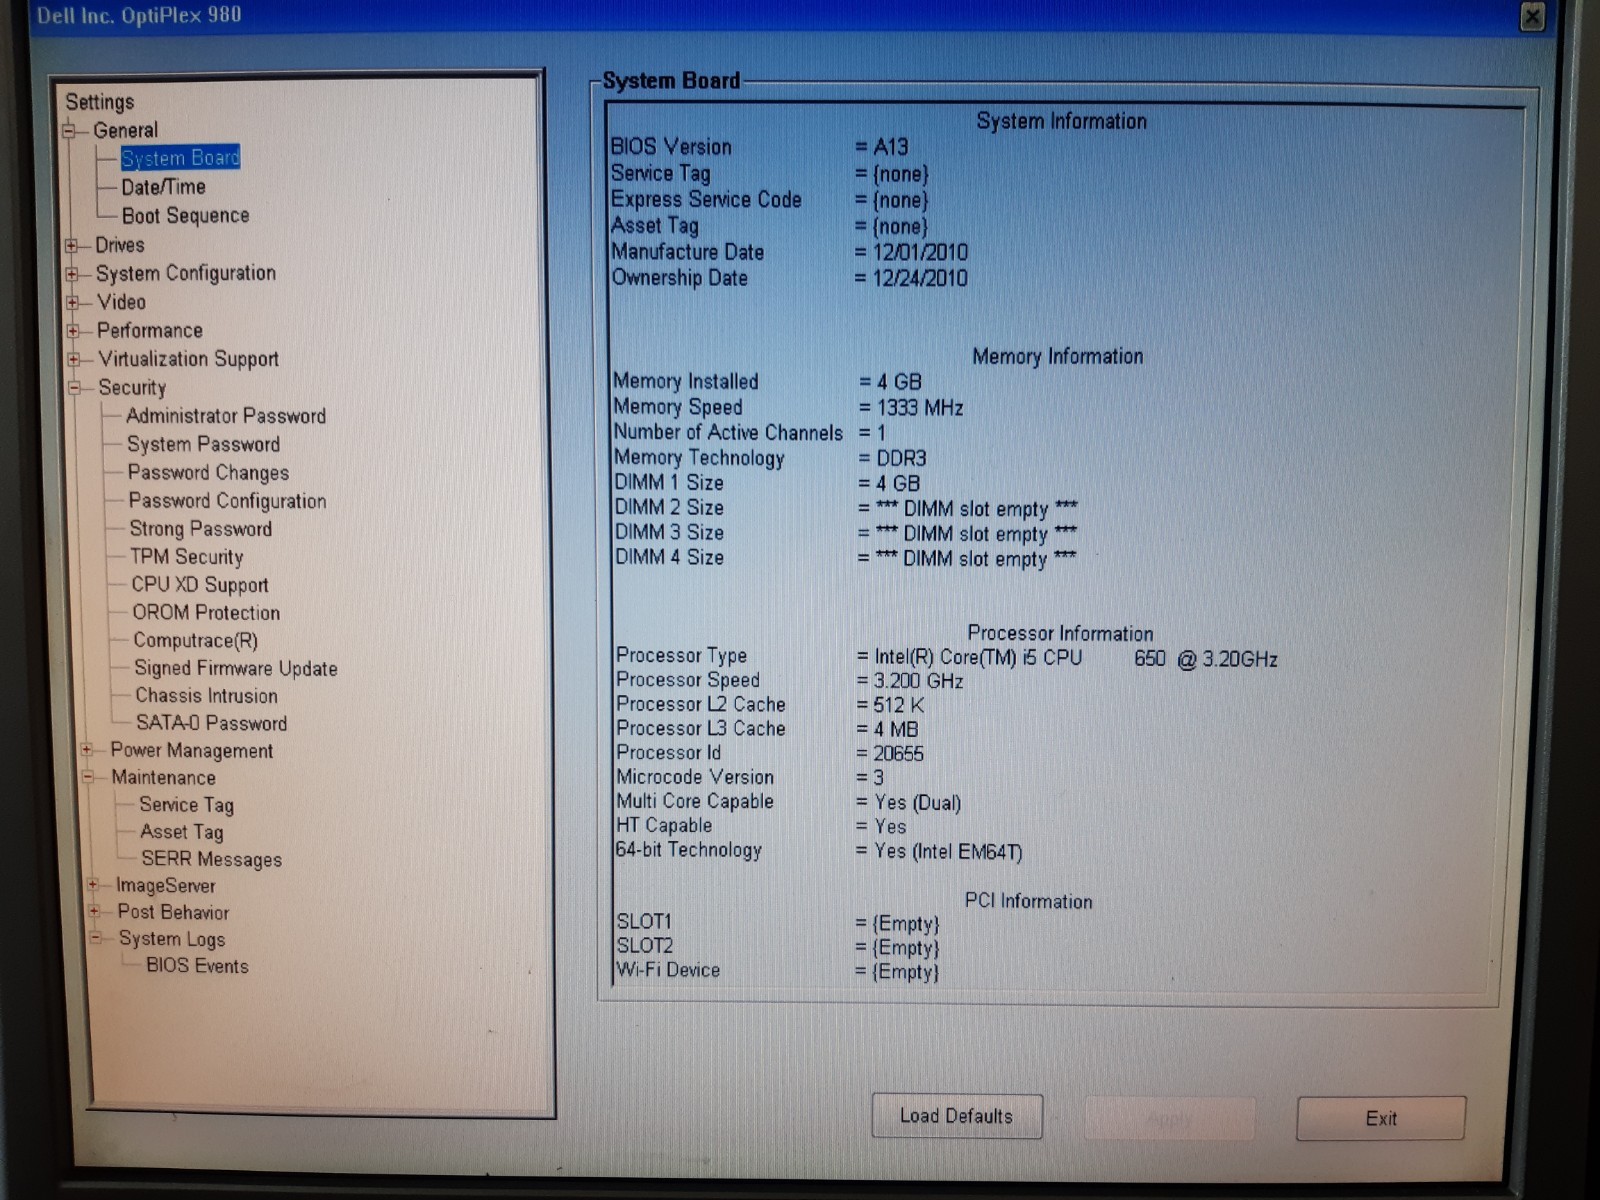Expand the Virtualization Support node
The width and height of the screenshot is (1600, 1200).
pyautogui.click(x=73, y=359)
